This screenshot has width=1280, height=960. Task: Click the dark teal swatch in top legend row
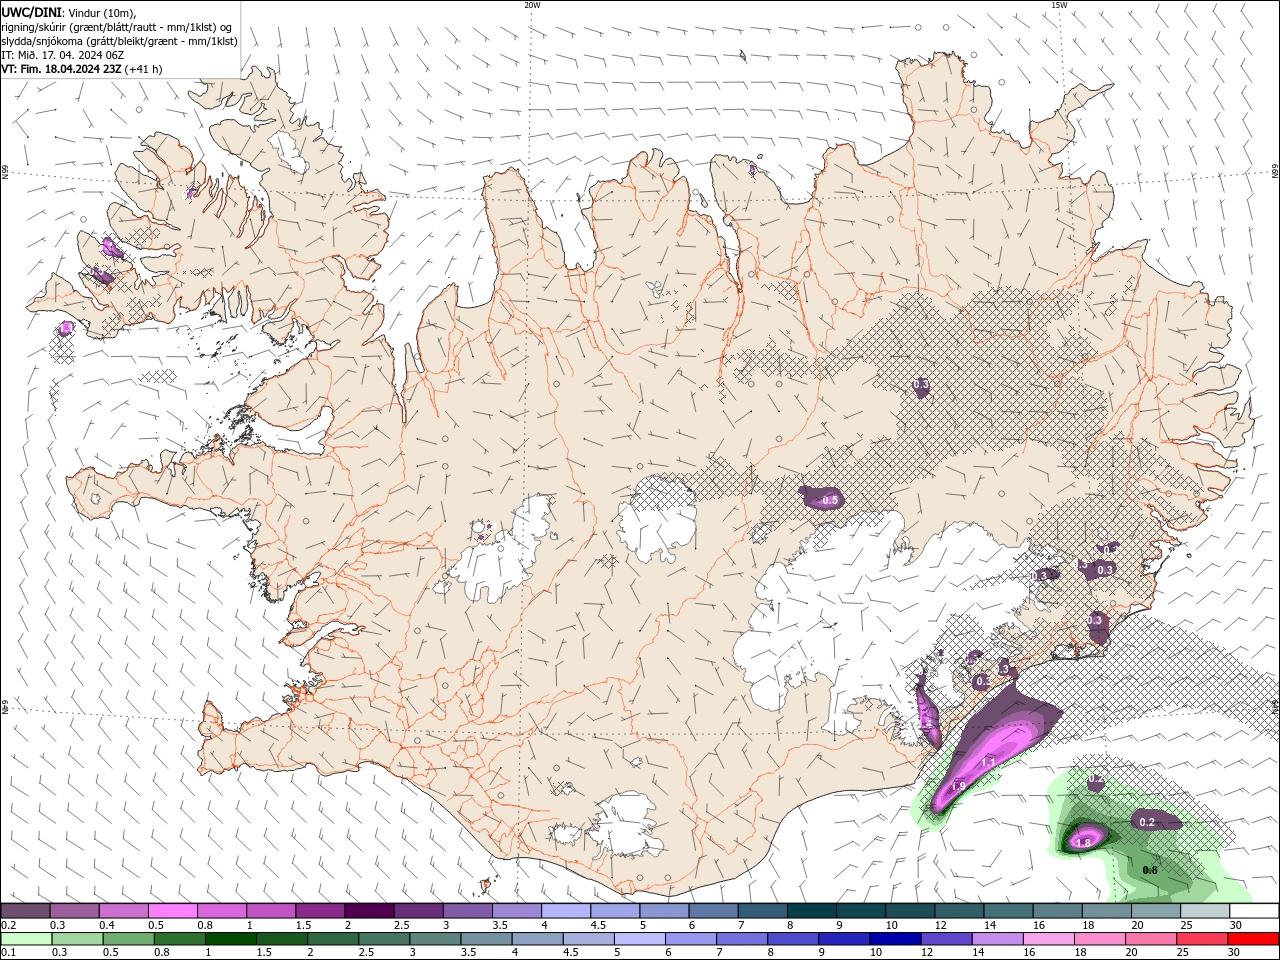point(811,911)
